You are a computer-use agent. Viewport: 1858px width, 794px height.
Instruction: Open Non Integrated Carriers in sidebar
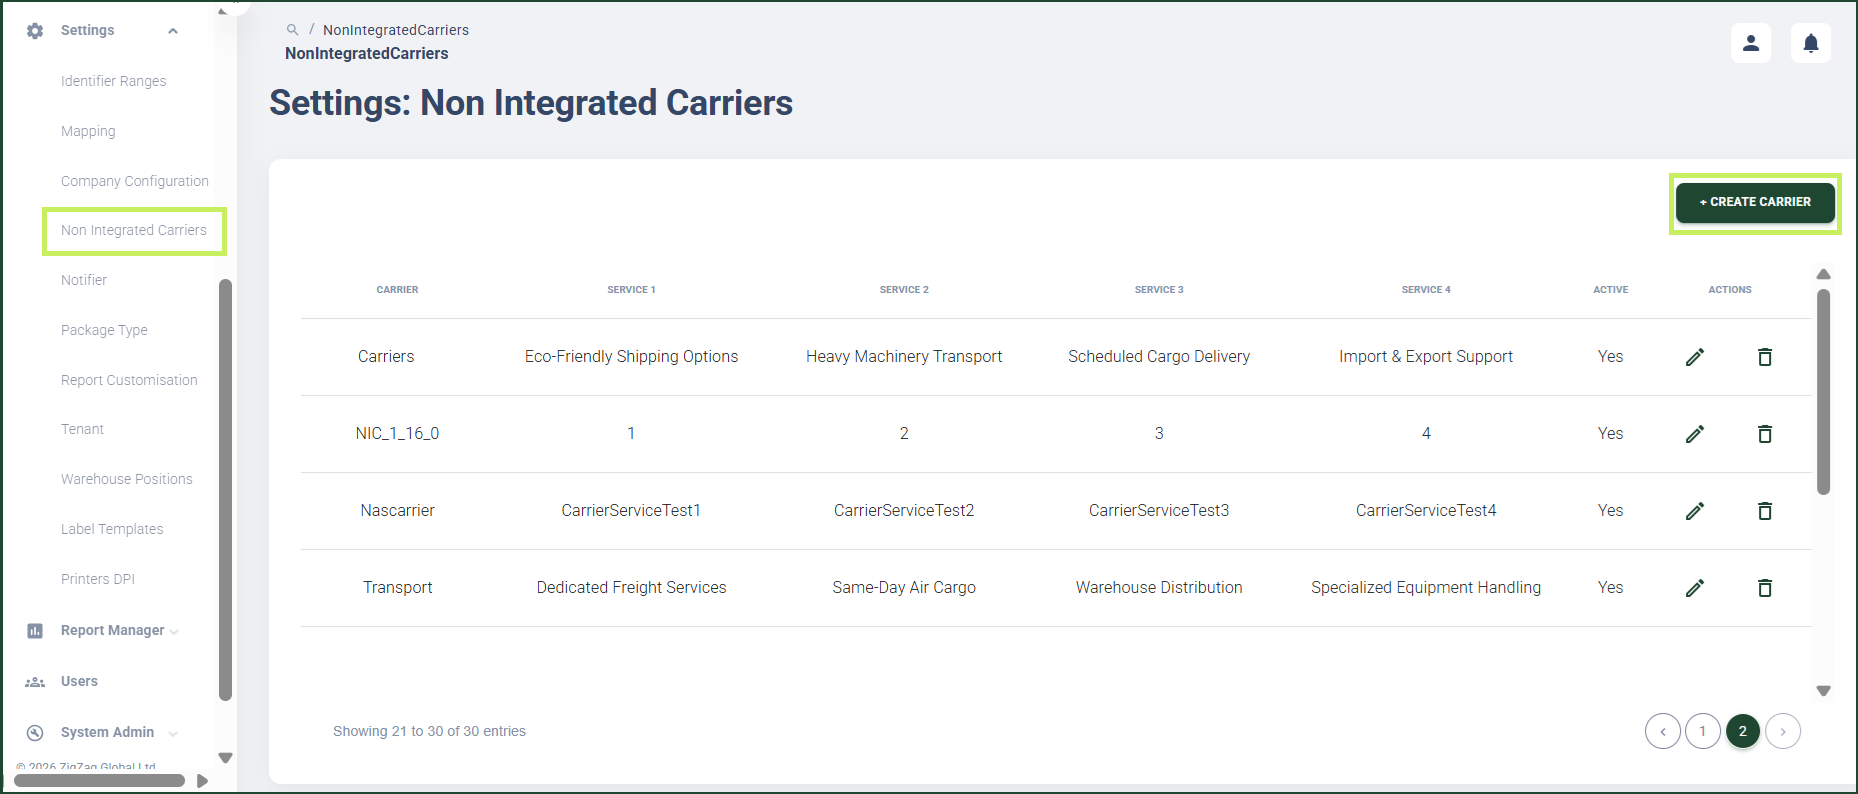(x=134, y=231)
